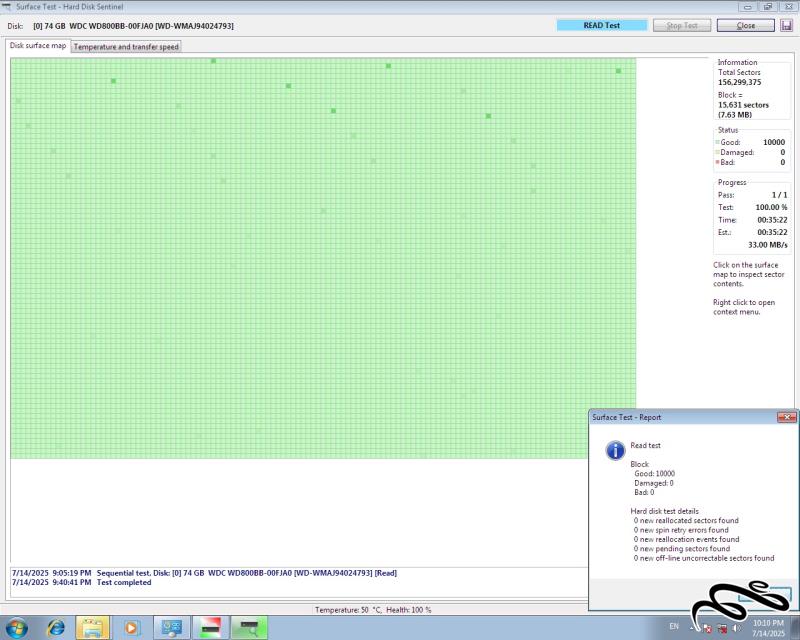
Task: Click '0 new reallocated sectors found' line
Action: coord(686,521)
